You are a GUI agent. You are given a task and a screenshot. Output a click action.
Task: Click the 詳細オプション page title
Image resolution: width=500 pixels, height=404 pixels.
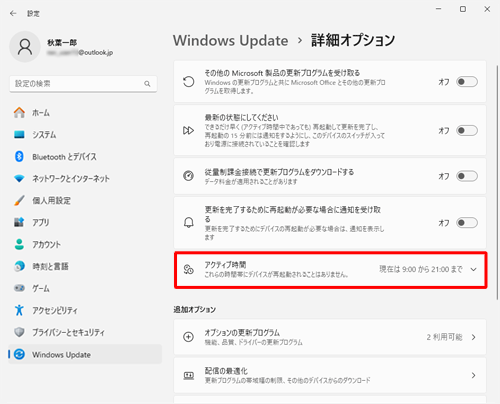tap(353, 40)
